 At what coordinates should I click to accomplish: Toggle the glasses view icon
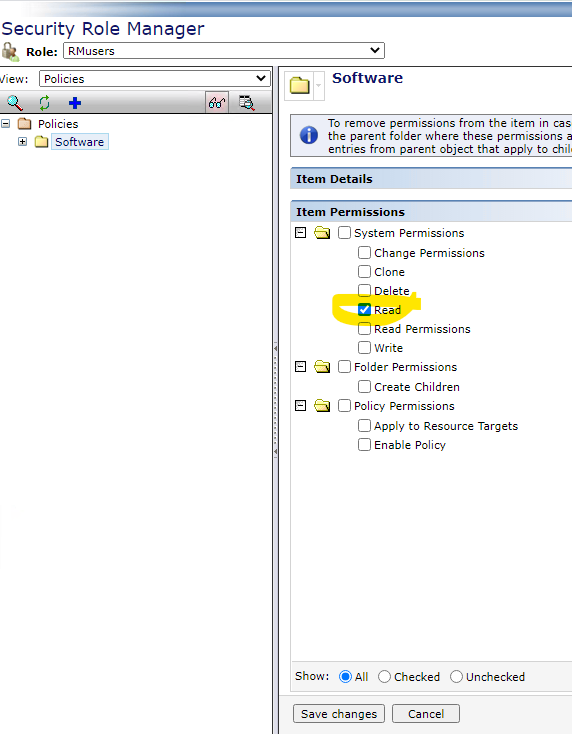click(217, 102)
